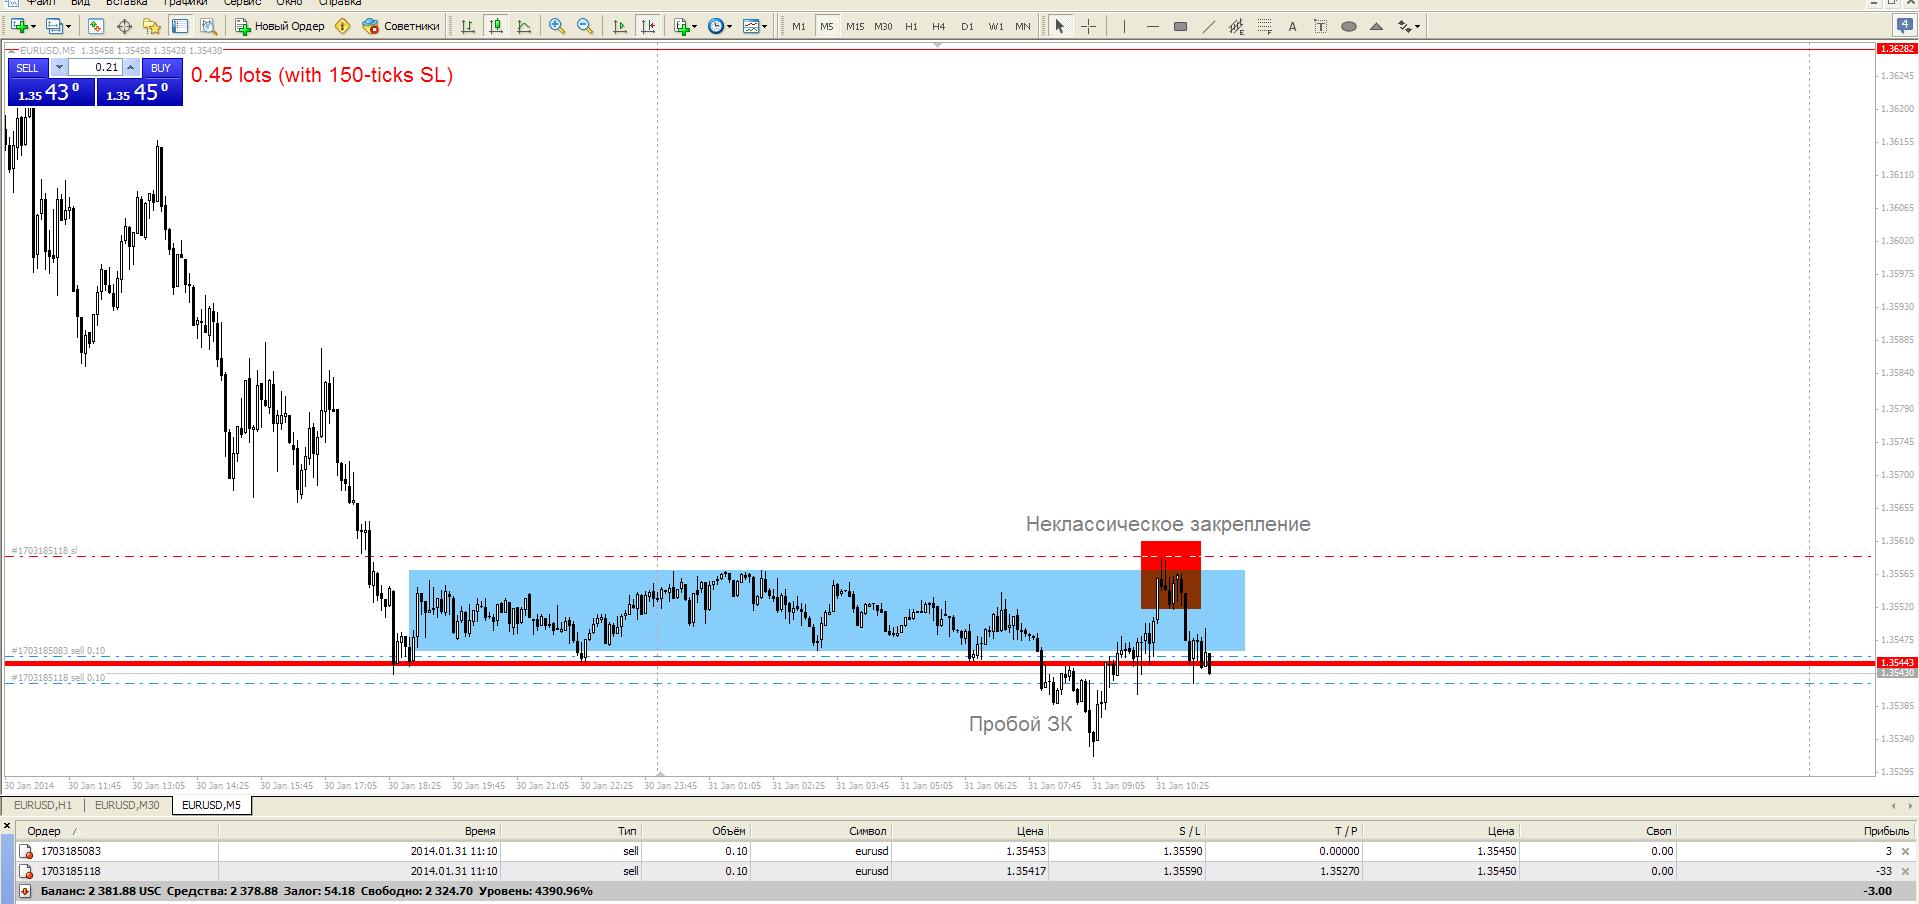Switch to the EURUSD,M30 chart tab
Screen dimensions: 1919x904
click(127, 805)
